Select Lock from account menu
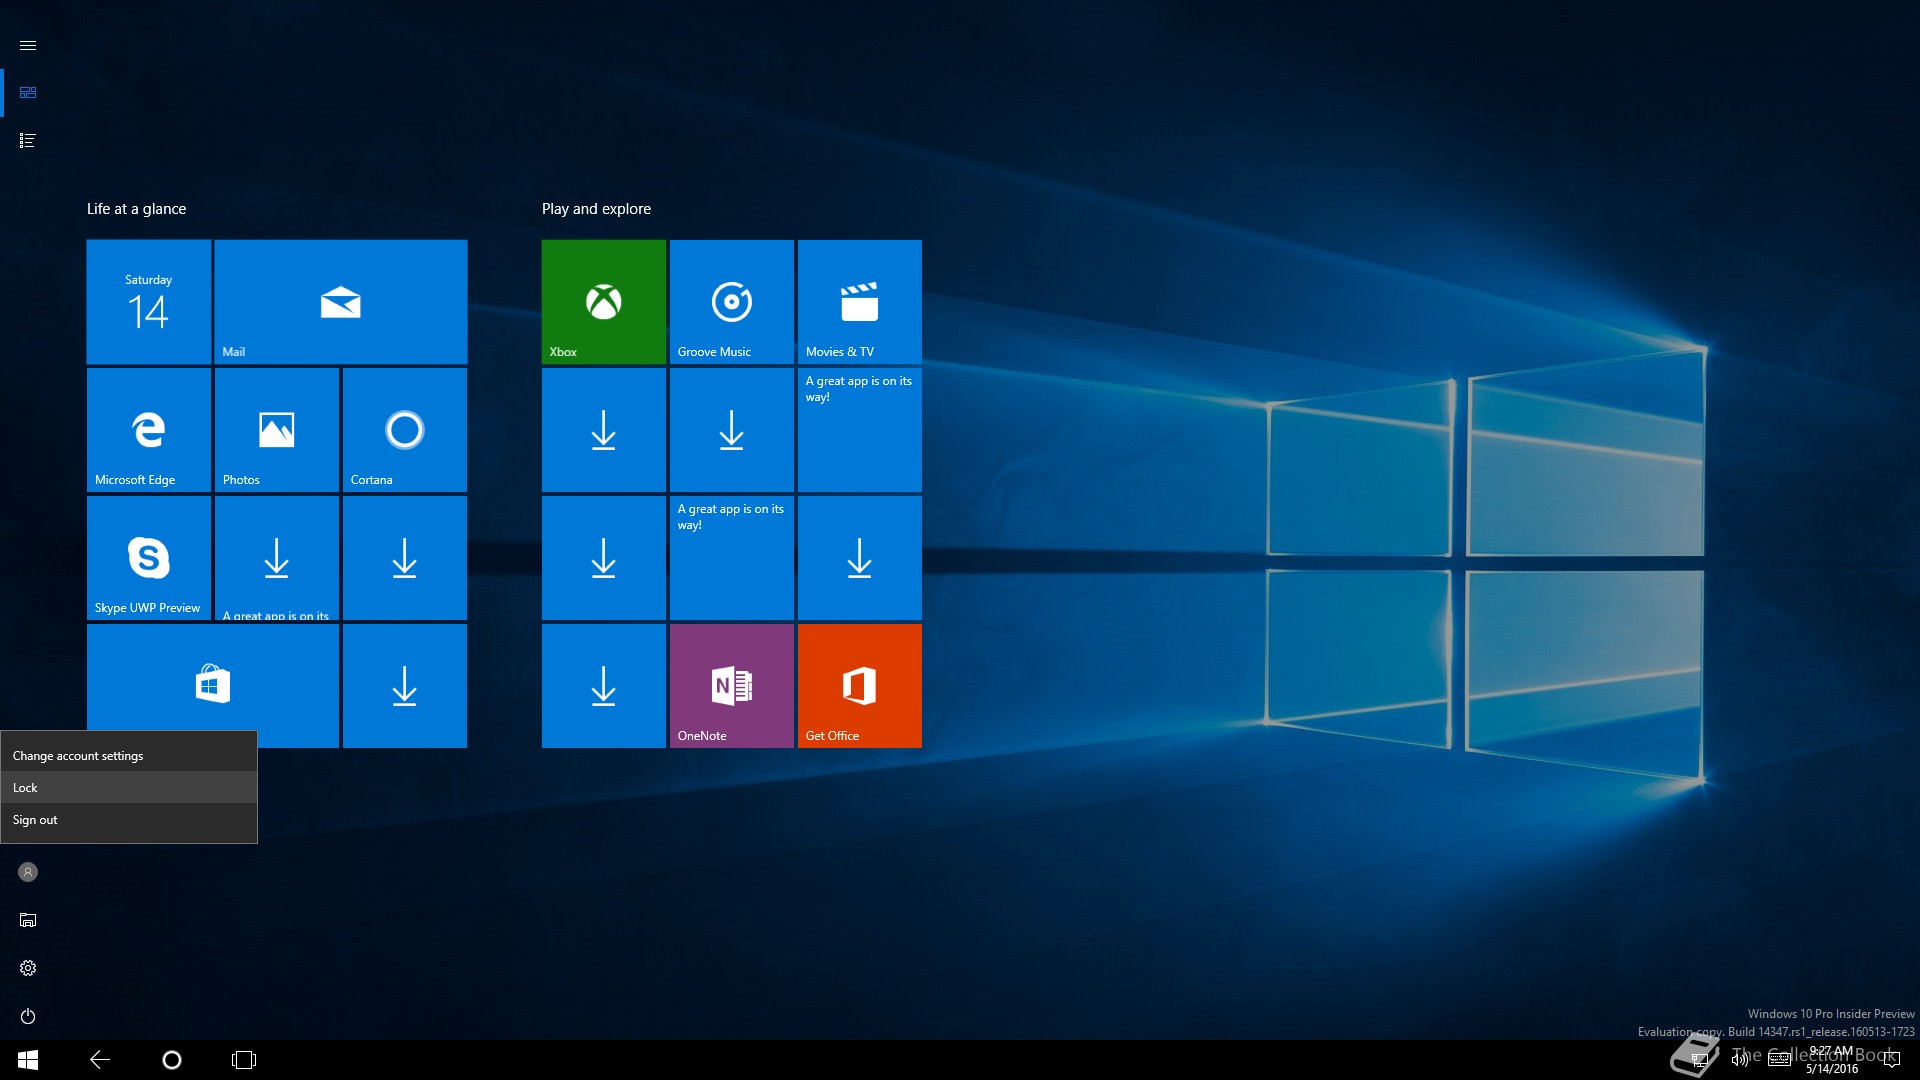 [129, 788]
